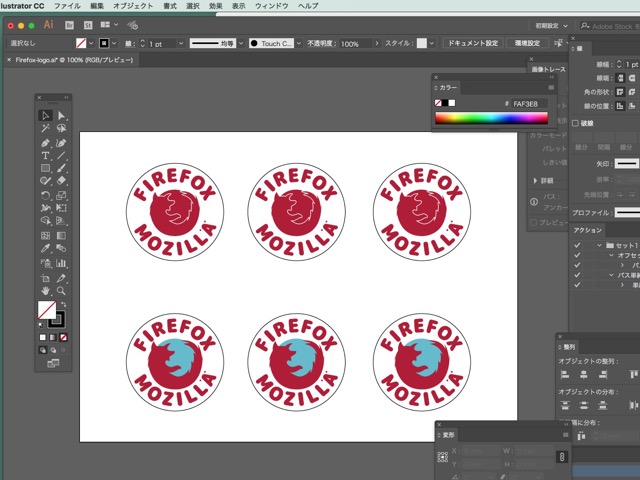Choose the Free Transform tool

61,208
